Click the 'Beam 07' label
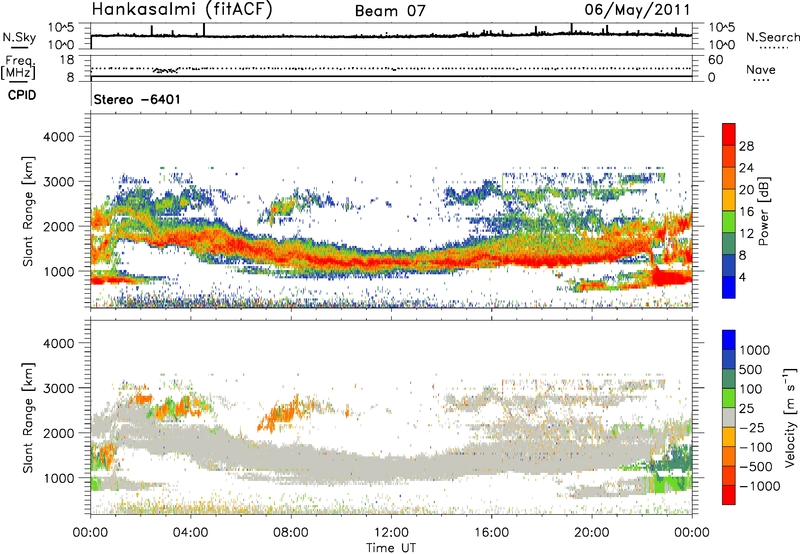The width and height of the screenshot is (800, 554). pyautogui.click(x=390, y=11)
